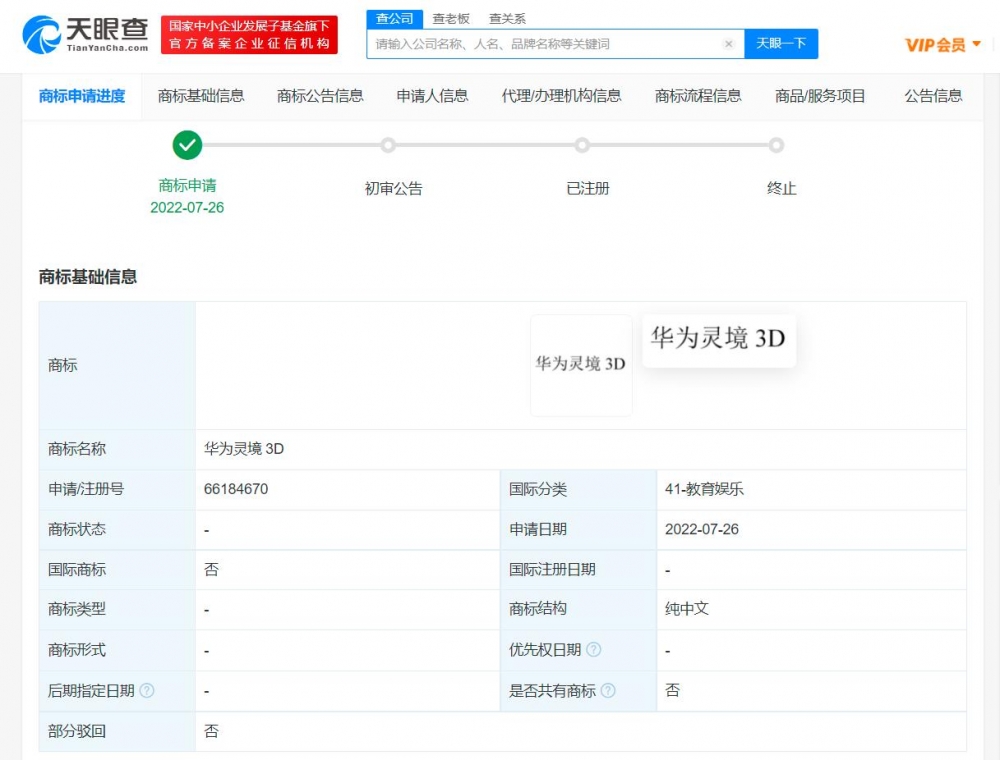The width and height of the screenshot is (1000, 760).
Task: Clear the search box with the X icon
Action: coord(728,44)
